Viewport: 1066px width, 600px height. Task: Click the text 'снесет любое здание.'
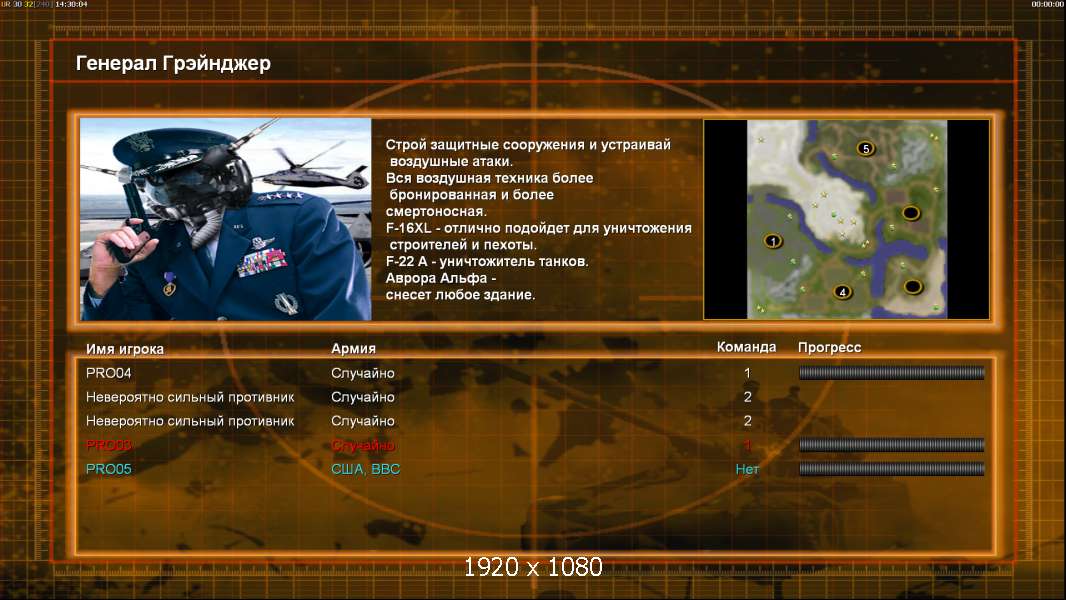pos(460,295)
